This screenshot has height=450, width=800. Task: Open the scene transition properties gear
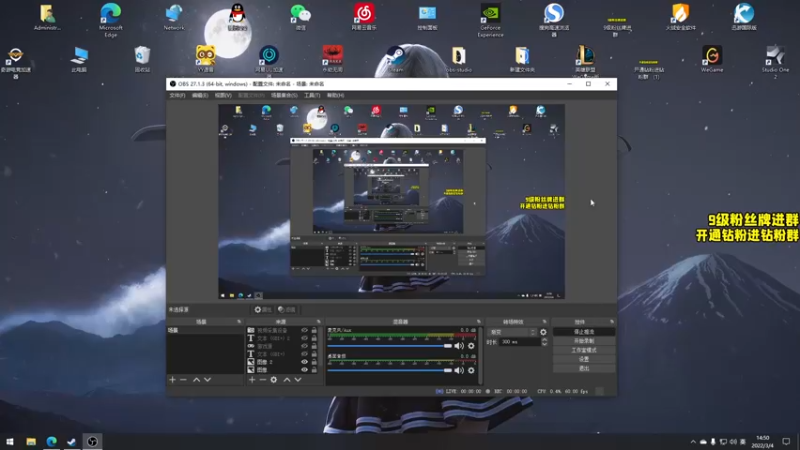coord(543,332)
